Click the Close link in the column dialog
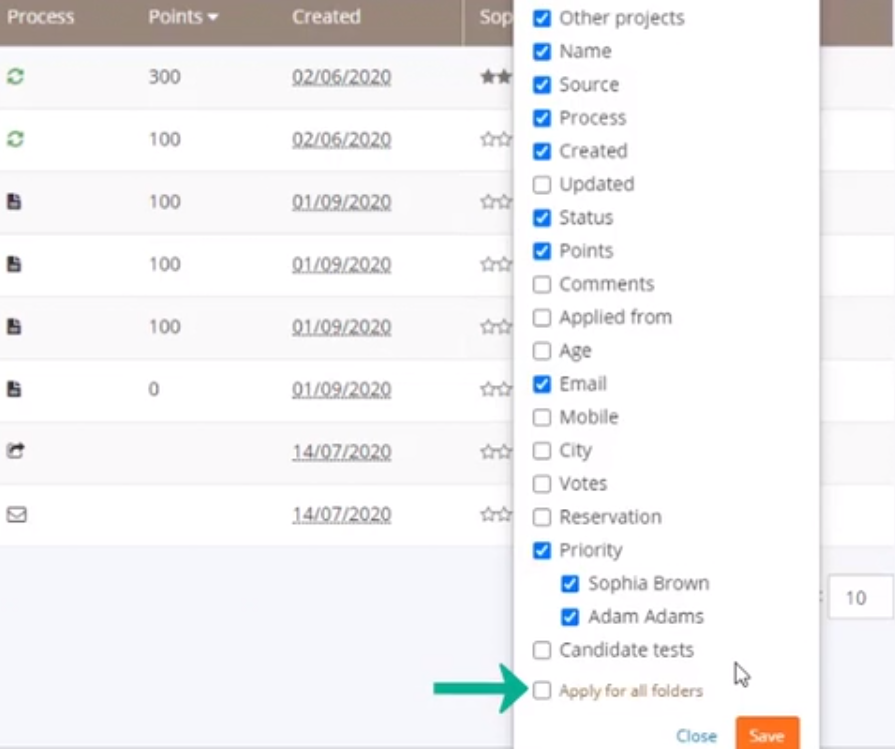 (696, 735)
